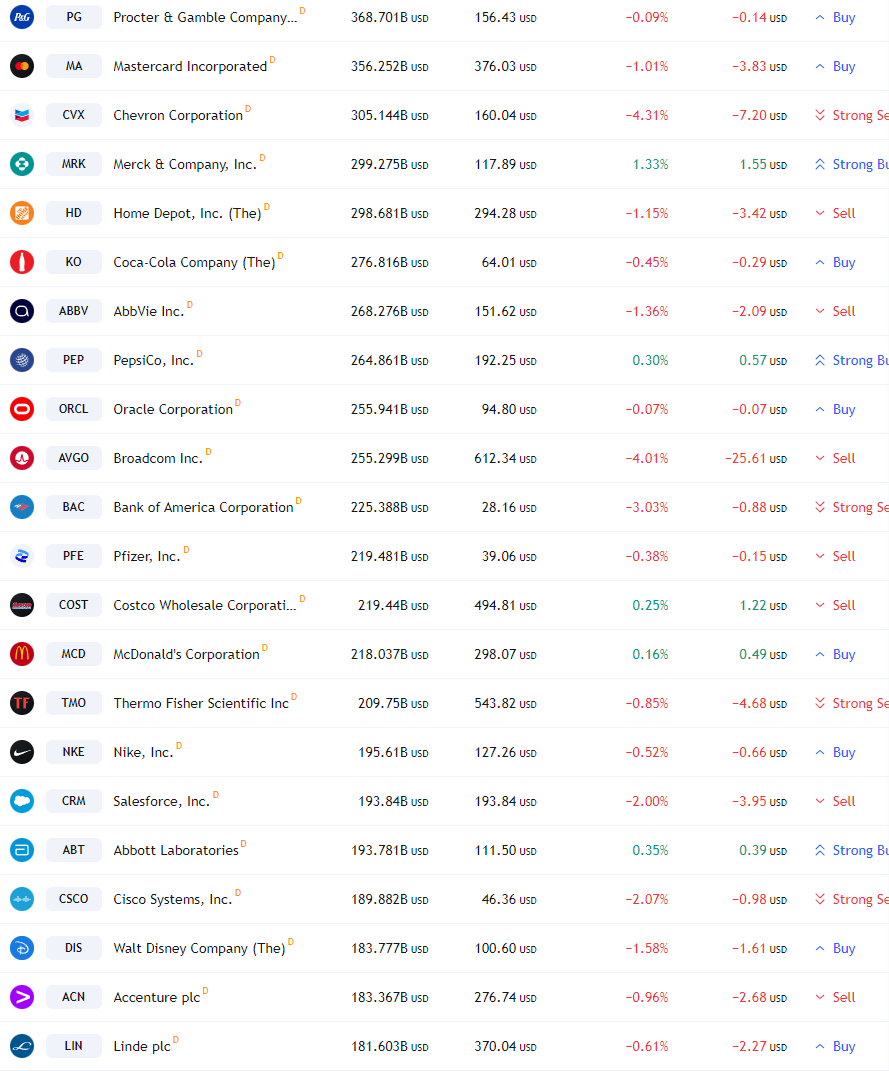Click the Mastercard logo icon
The width and height of the screenshot is (889, 1071).
(x=22, y=66)
